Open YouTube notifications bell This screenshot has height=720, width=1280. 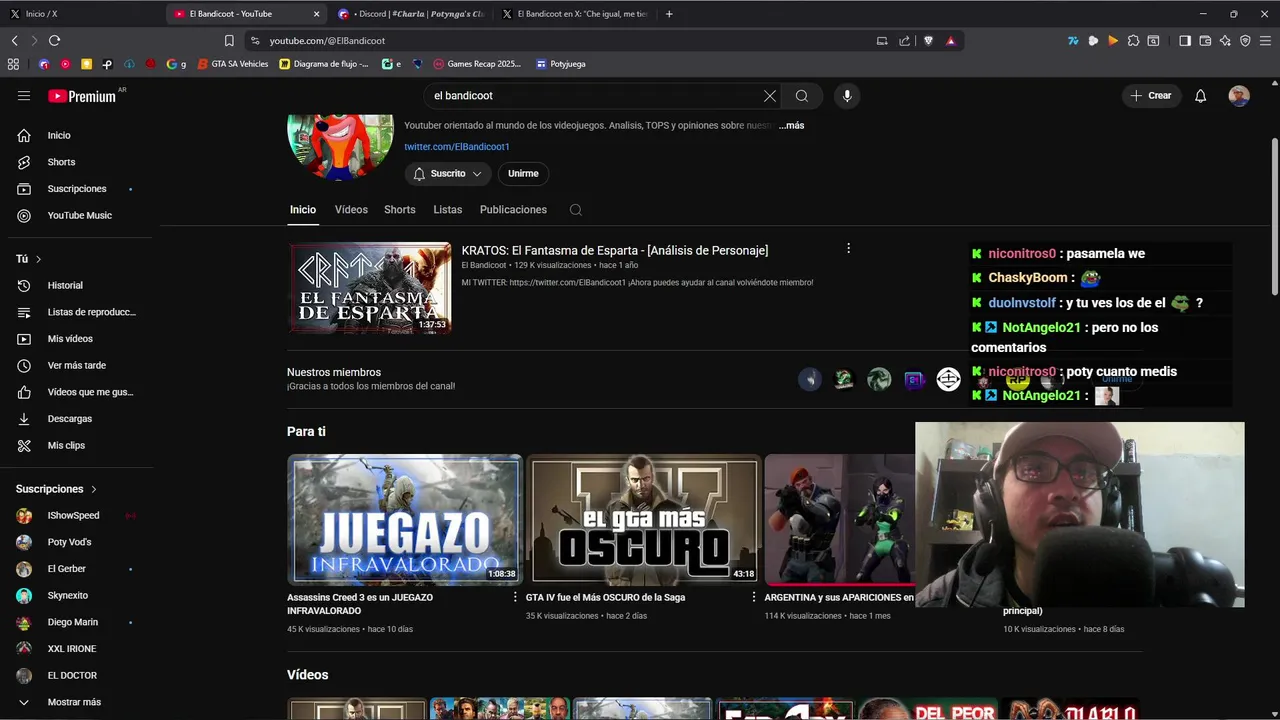pyautogui.click(x=1201, y=96)
